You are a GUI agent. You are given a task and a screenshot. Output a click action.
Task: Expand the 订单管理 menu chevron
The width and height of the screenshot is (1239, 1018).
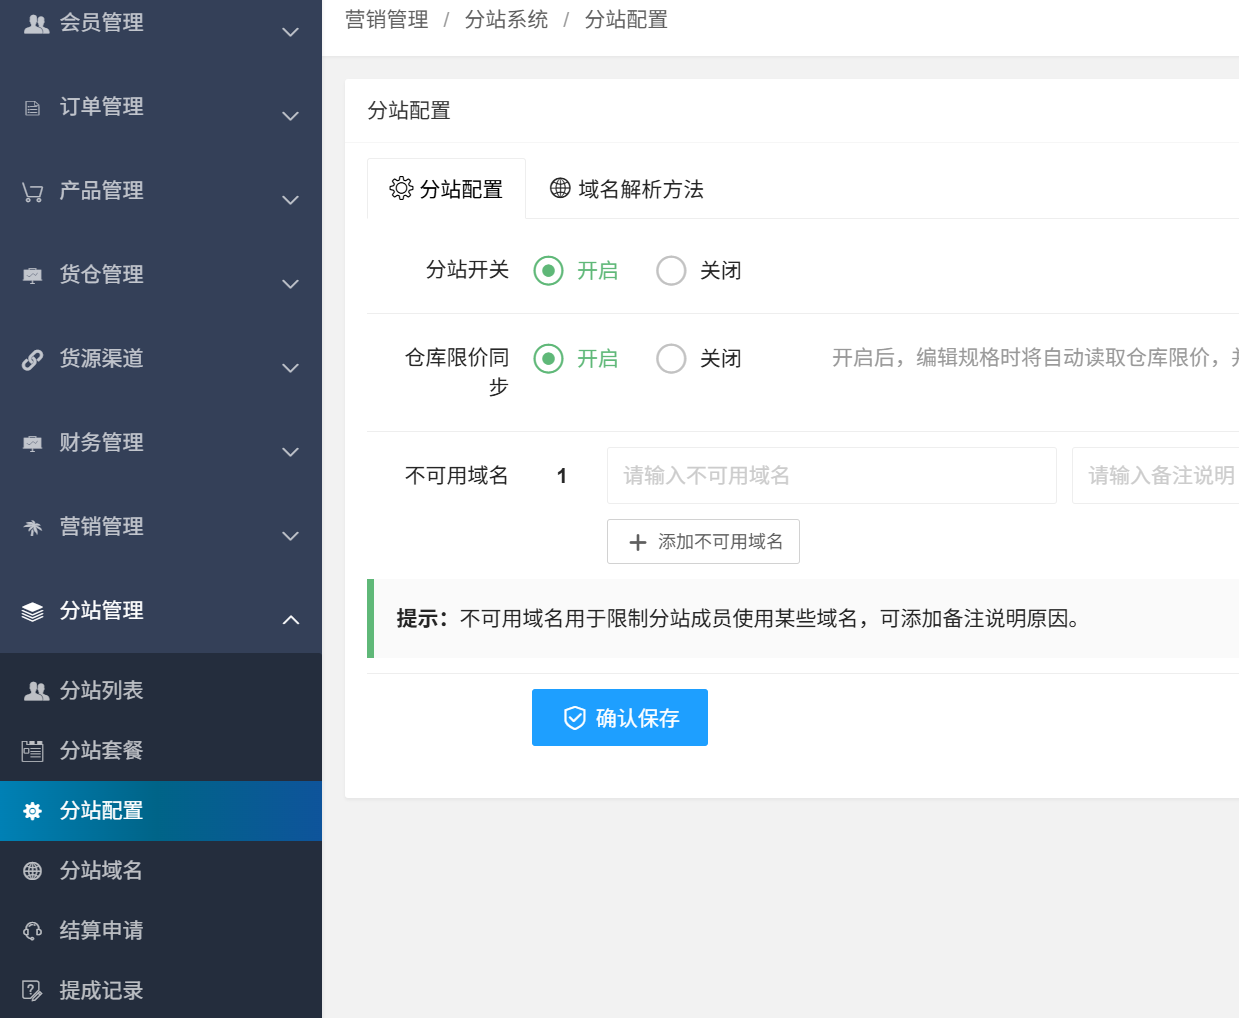click(x=291, y=116)
